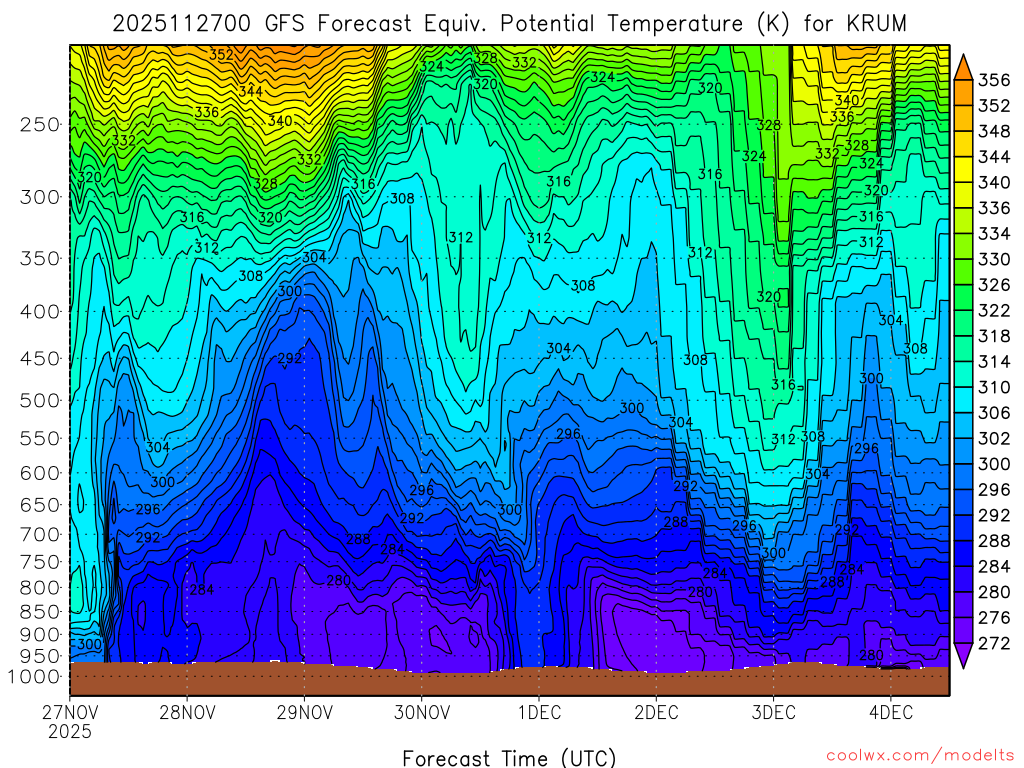
Task: Click the 700 pressure level axis label
Action: 39,534
